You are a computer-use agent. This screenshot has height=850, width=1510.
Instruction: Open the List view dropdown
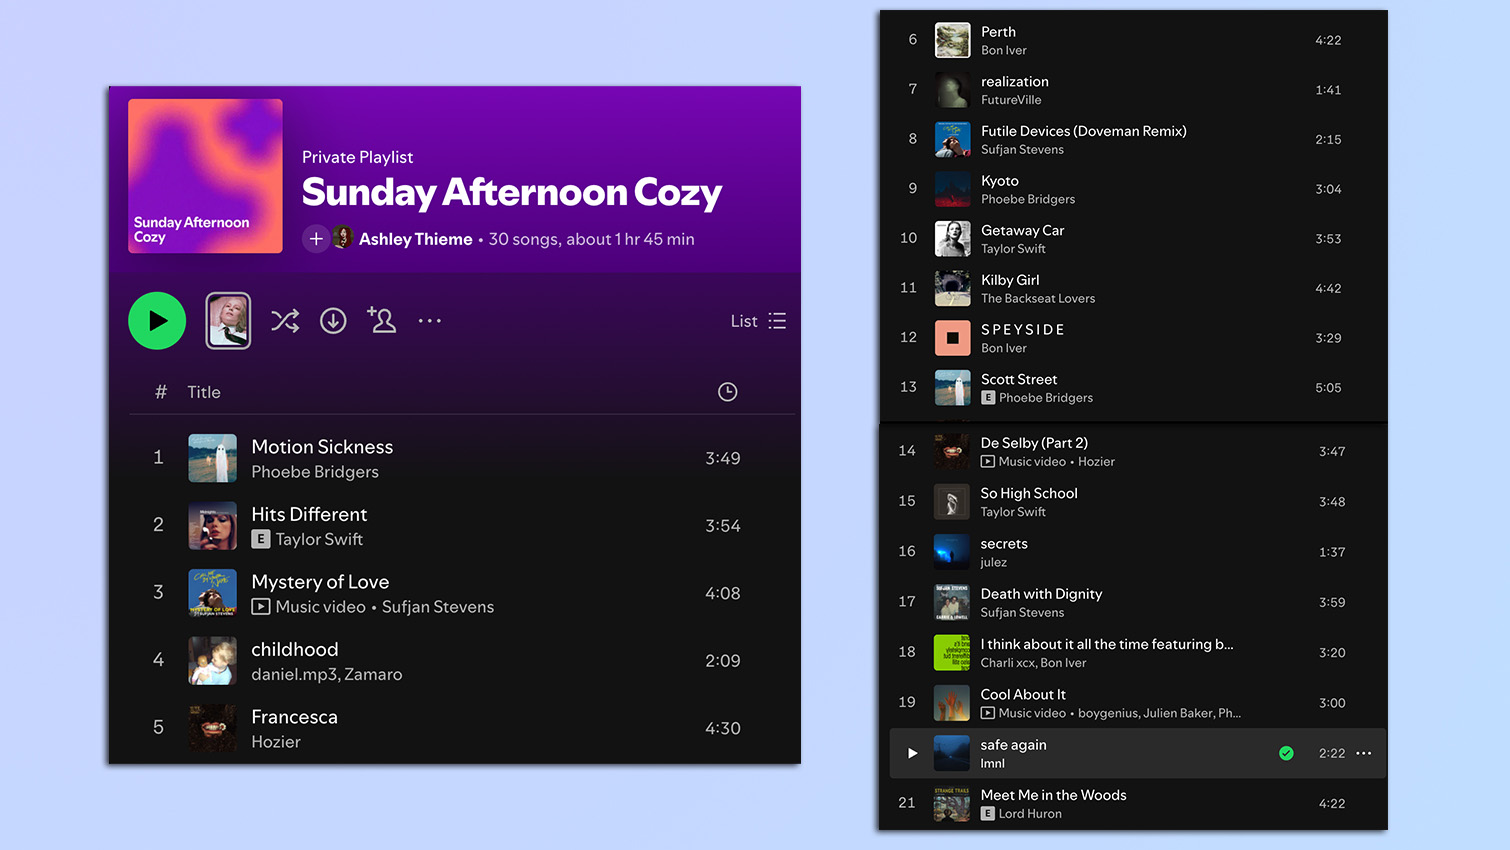[x=757, y=321]
